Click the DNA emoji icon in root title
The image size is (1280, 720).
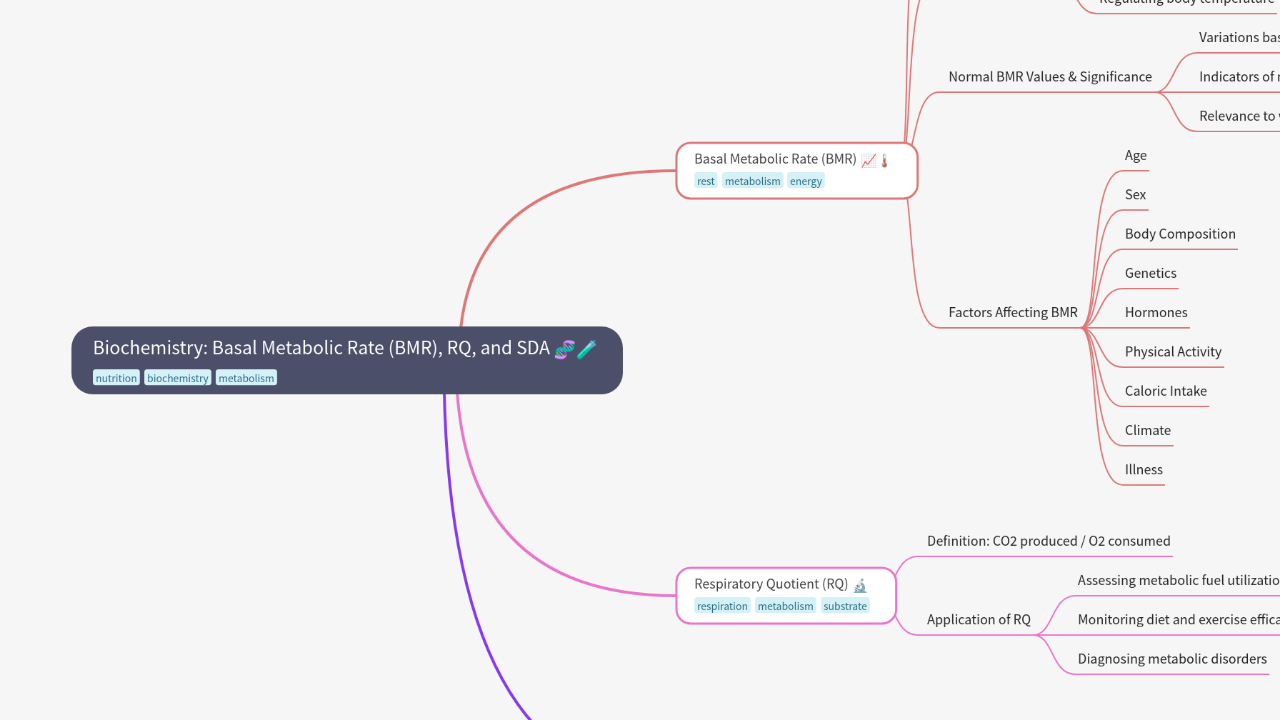[565, 349]
